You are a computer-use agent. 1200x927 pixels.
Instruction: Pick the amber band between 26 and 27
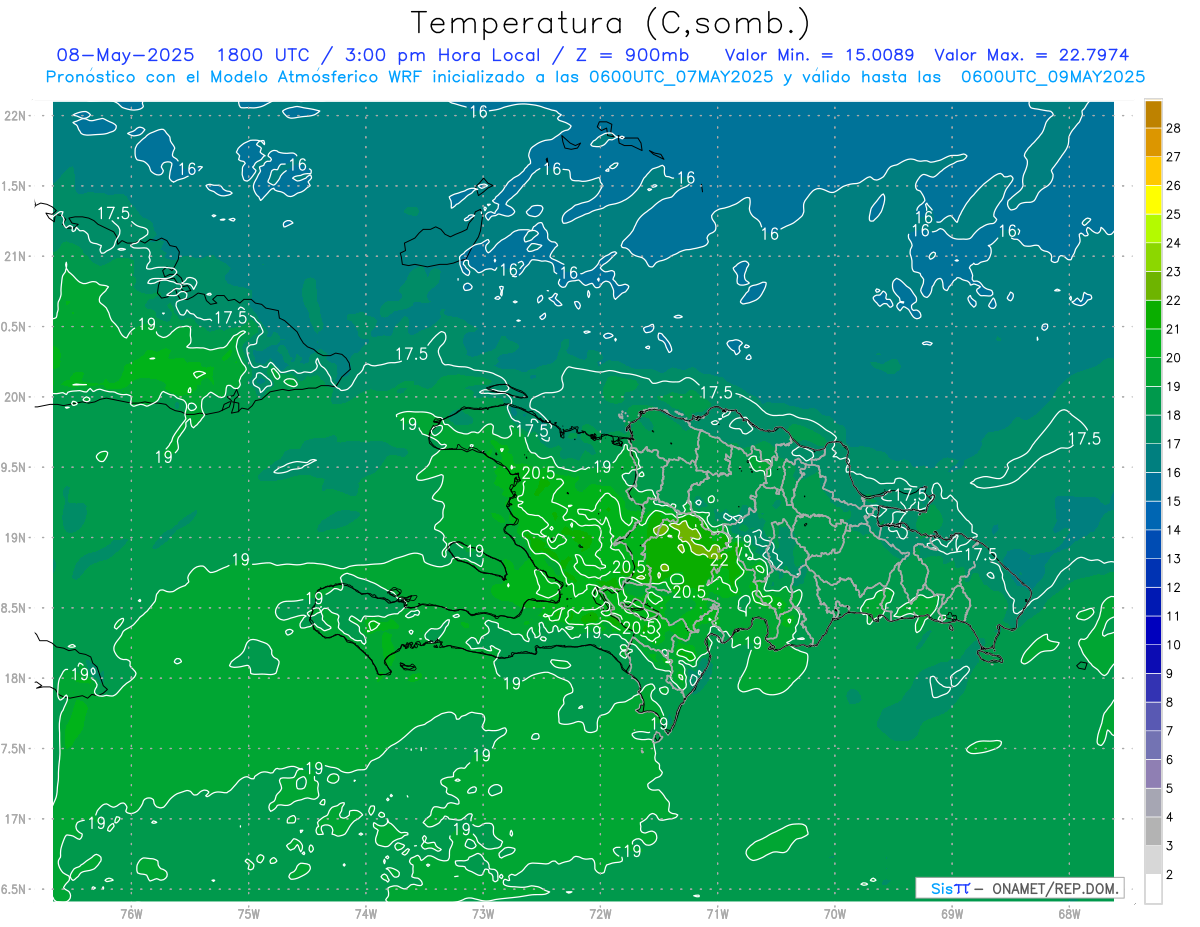pos(1153,171)
